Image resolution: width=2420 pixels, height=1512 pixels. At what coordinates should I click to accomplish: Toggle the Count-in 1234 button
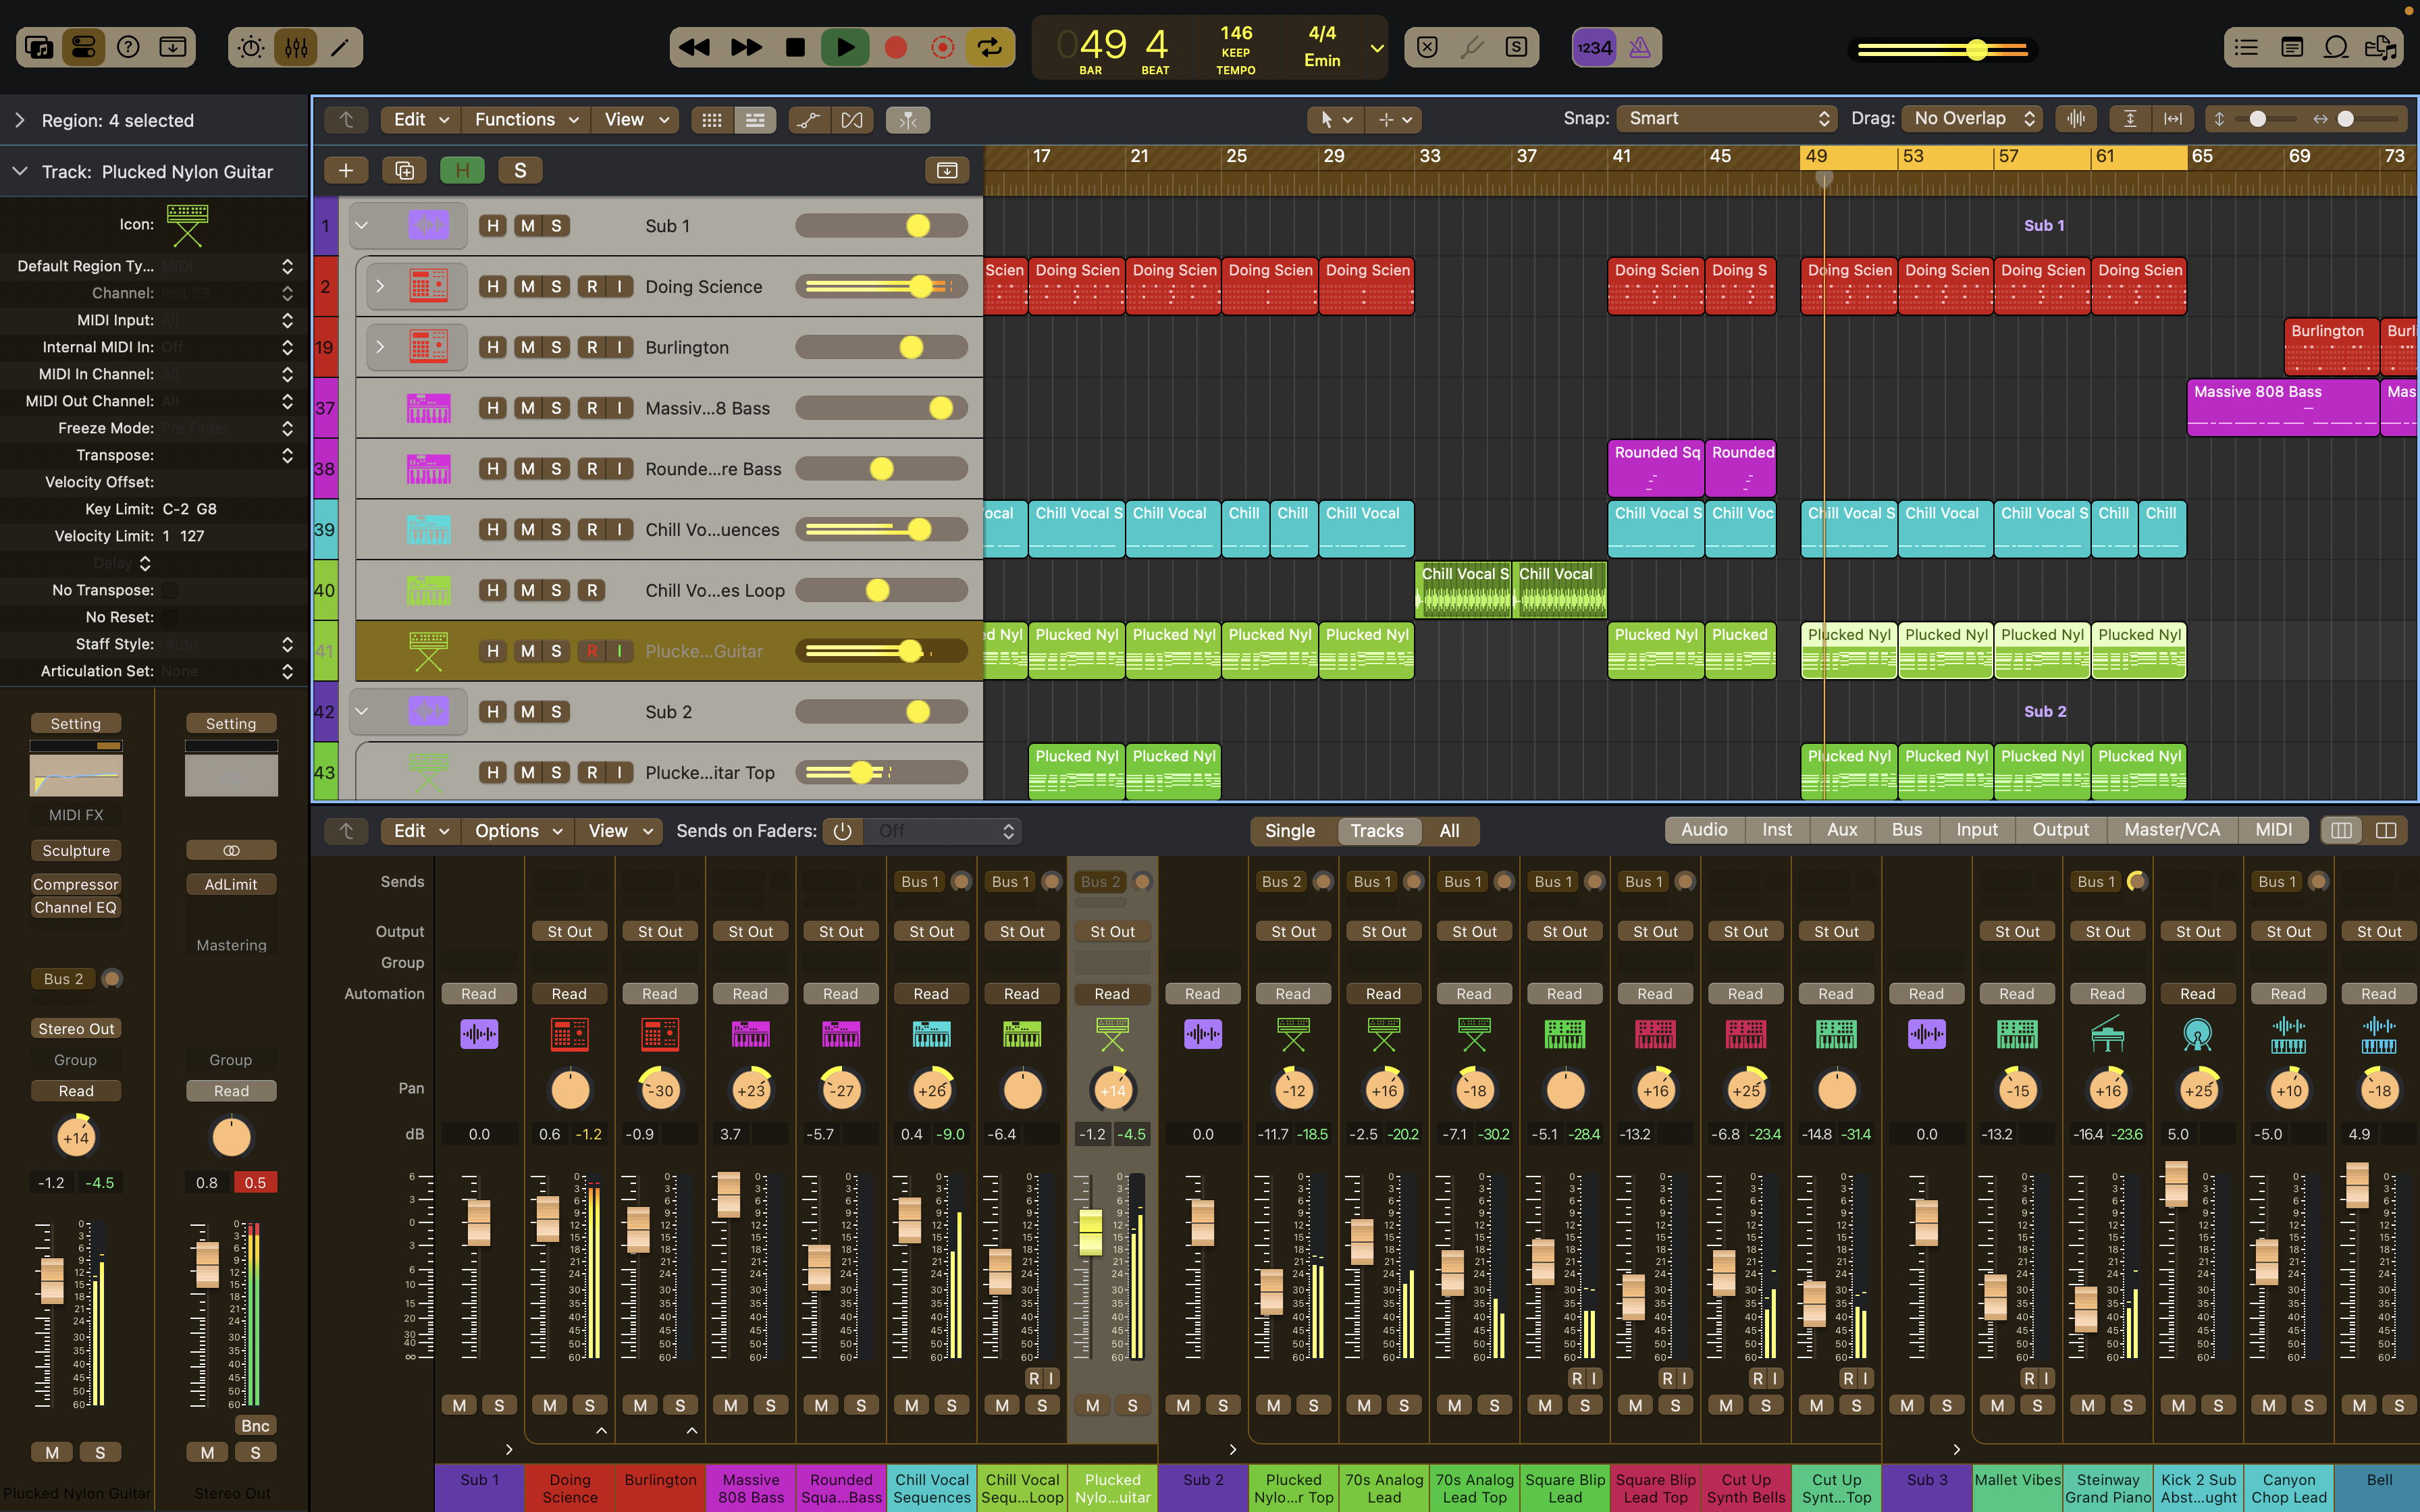click(1594, 47)
